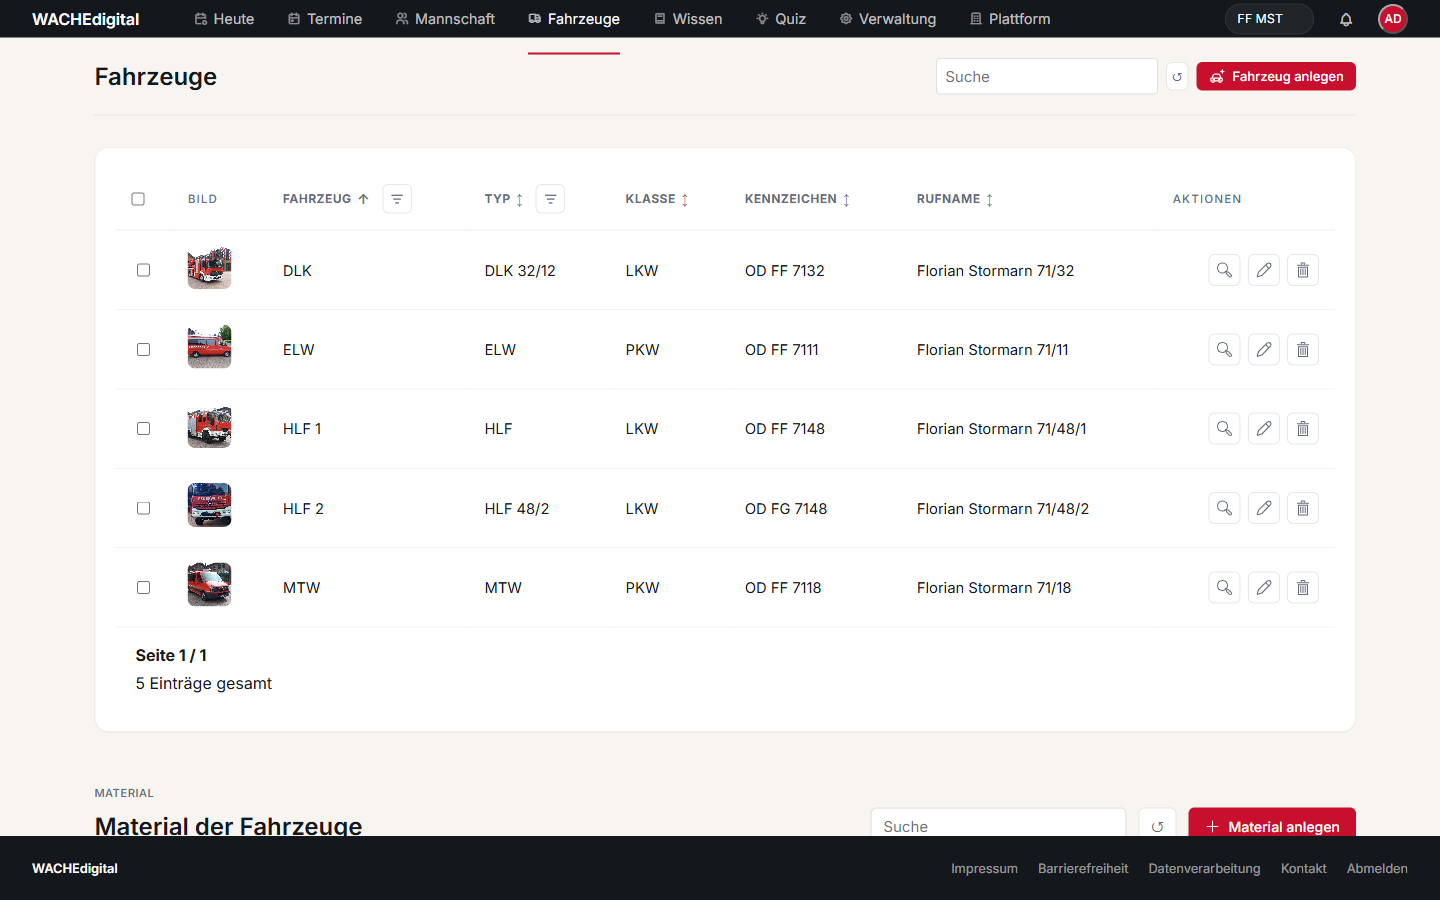Focus the Fahrzeuge search field
Viewport: 1440px width, 900px height.
click(x=1046, y=76)
